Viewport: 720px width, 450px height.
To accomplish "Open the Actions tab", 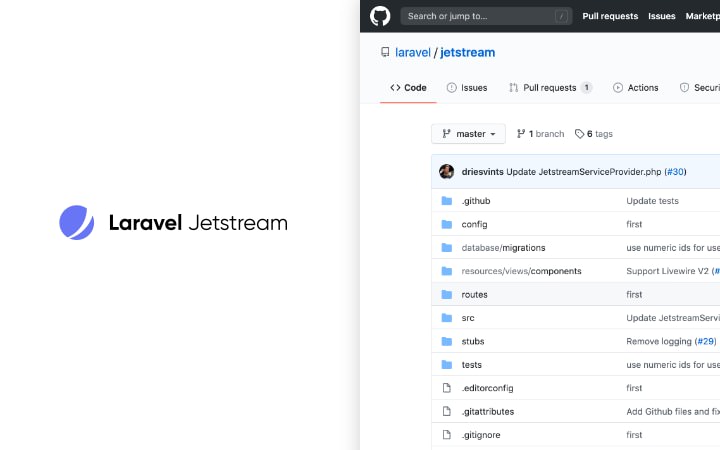I will click(x=636, y=87).
